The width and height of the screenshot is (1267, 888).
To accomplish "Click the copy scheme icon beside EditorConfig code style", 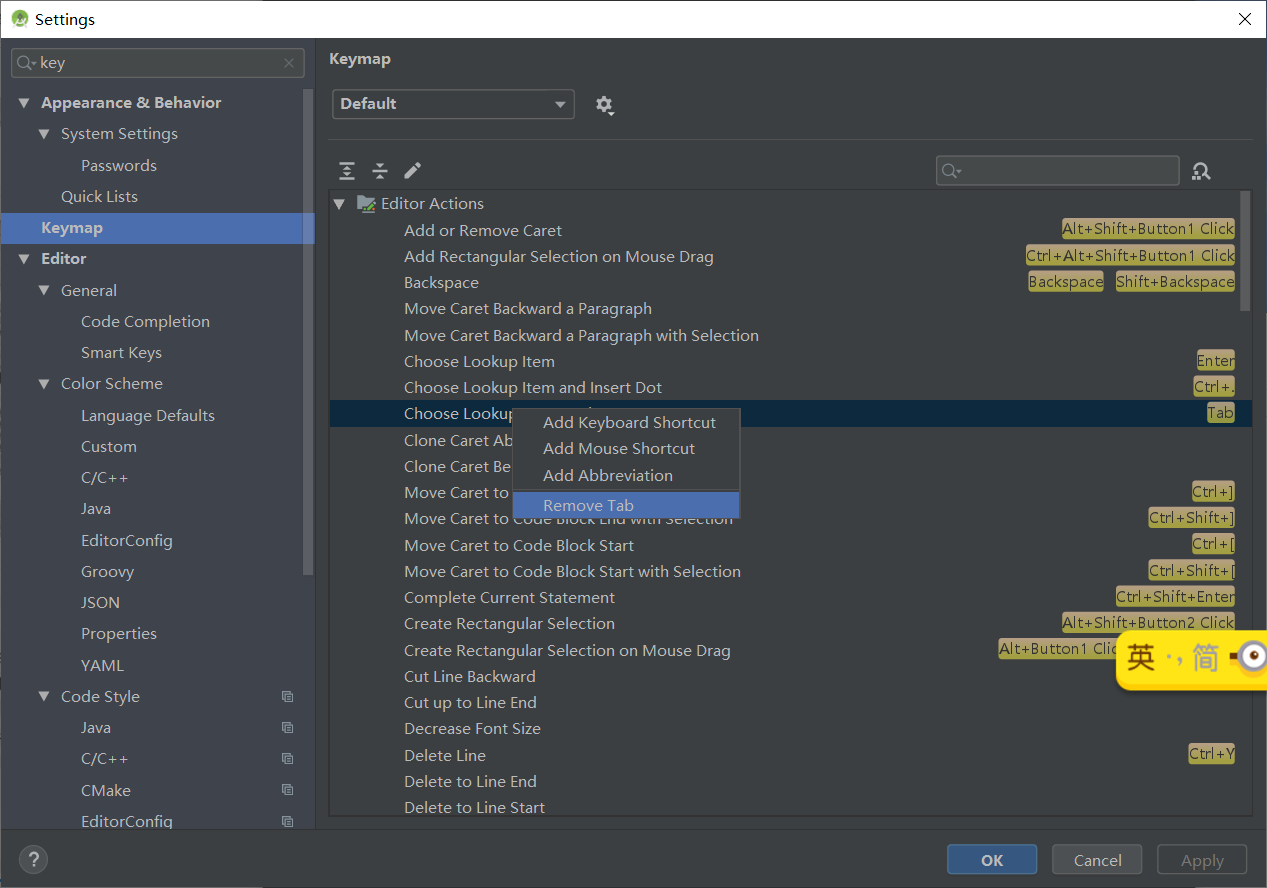I will pyautogui.click(x=287, y=820).
